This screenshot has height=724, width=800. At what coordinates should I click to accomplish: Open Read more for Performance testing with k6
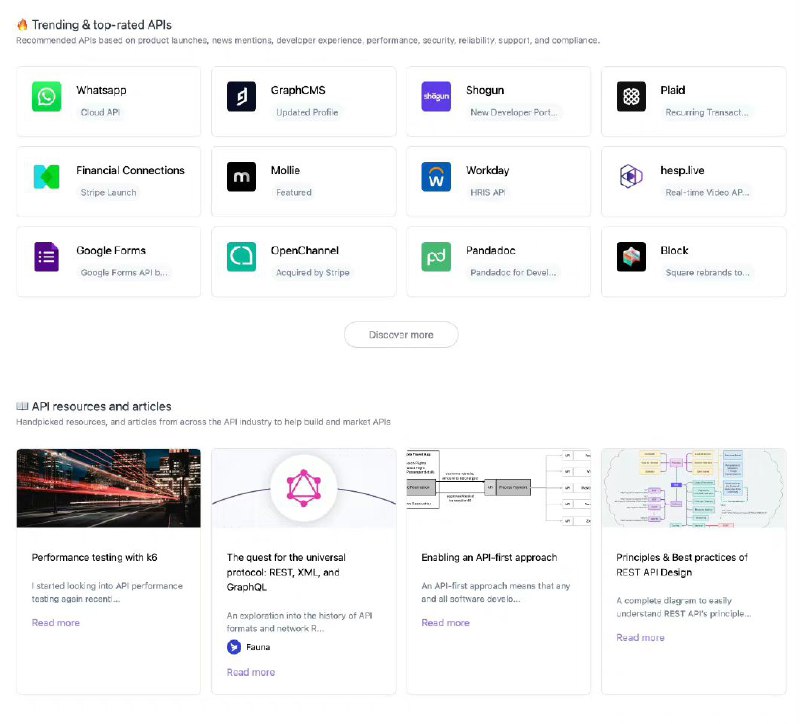coord(55,622)
